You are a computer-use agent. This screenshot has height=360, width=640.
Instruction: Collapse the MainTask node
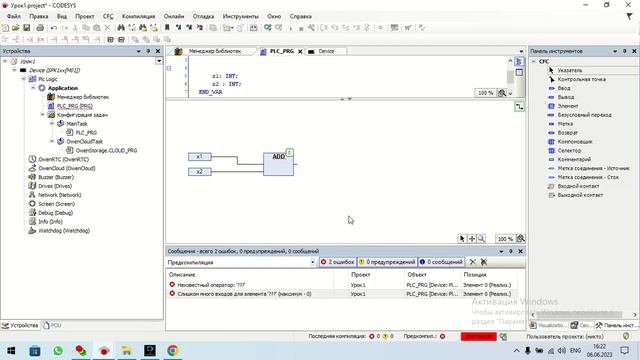52,124
